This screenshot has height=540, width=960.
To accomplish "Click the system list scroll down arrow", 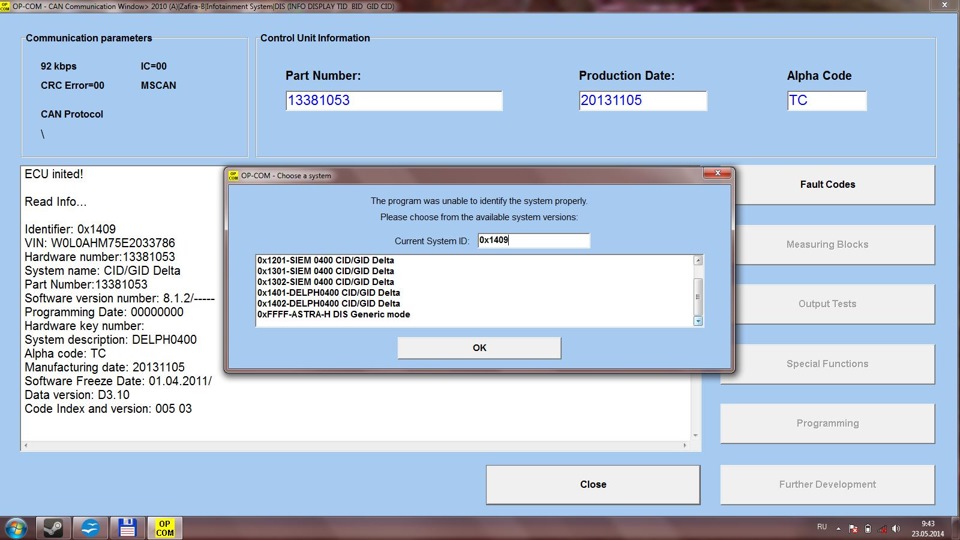I will 697,321.
